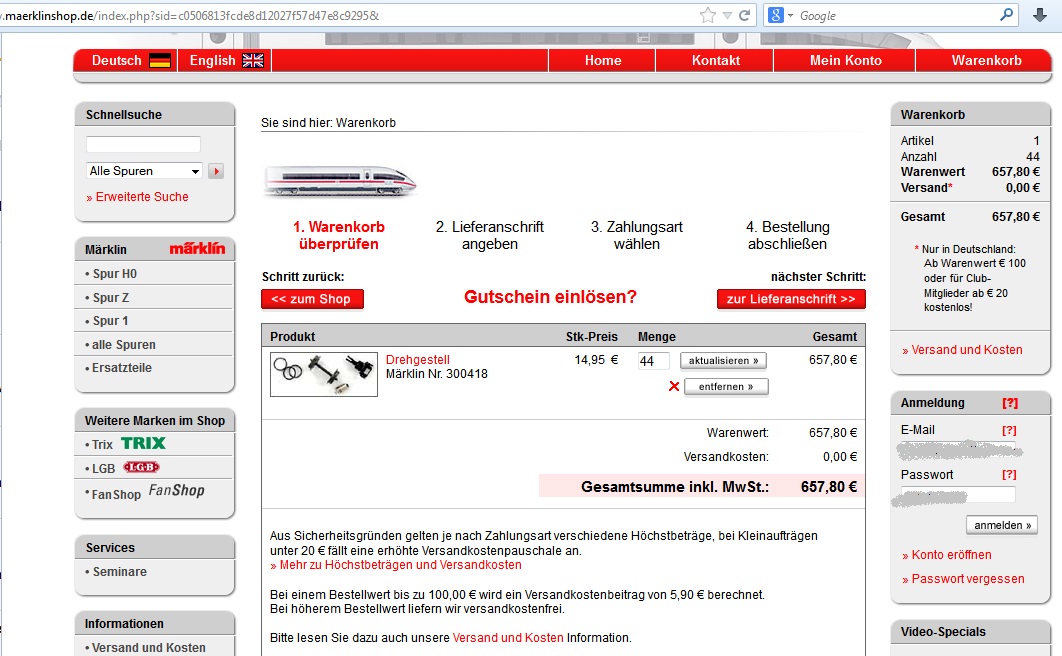Open the Alle Spuren dropdown
Image resolution: width=1062 pixels, height=656 pixels.
click(x=144, y=171)
